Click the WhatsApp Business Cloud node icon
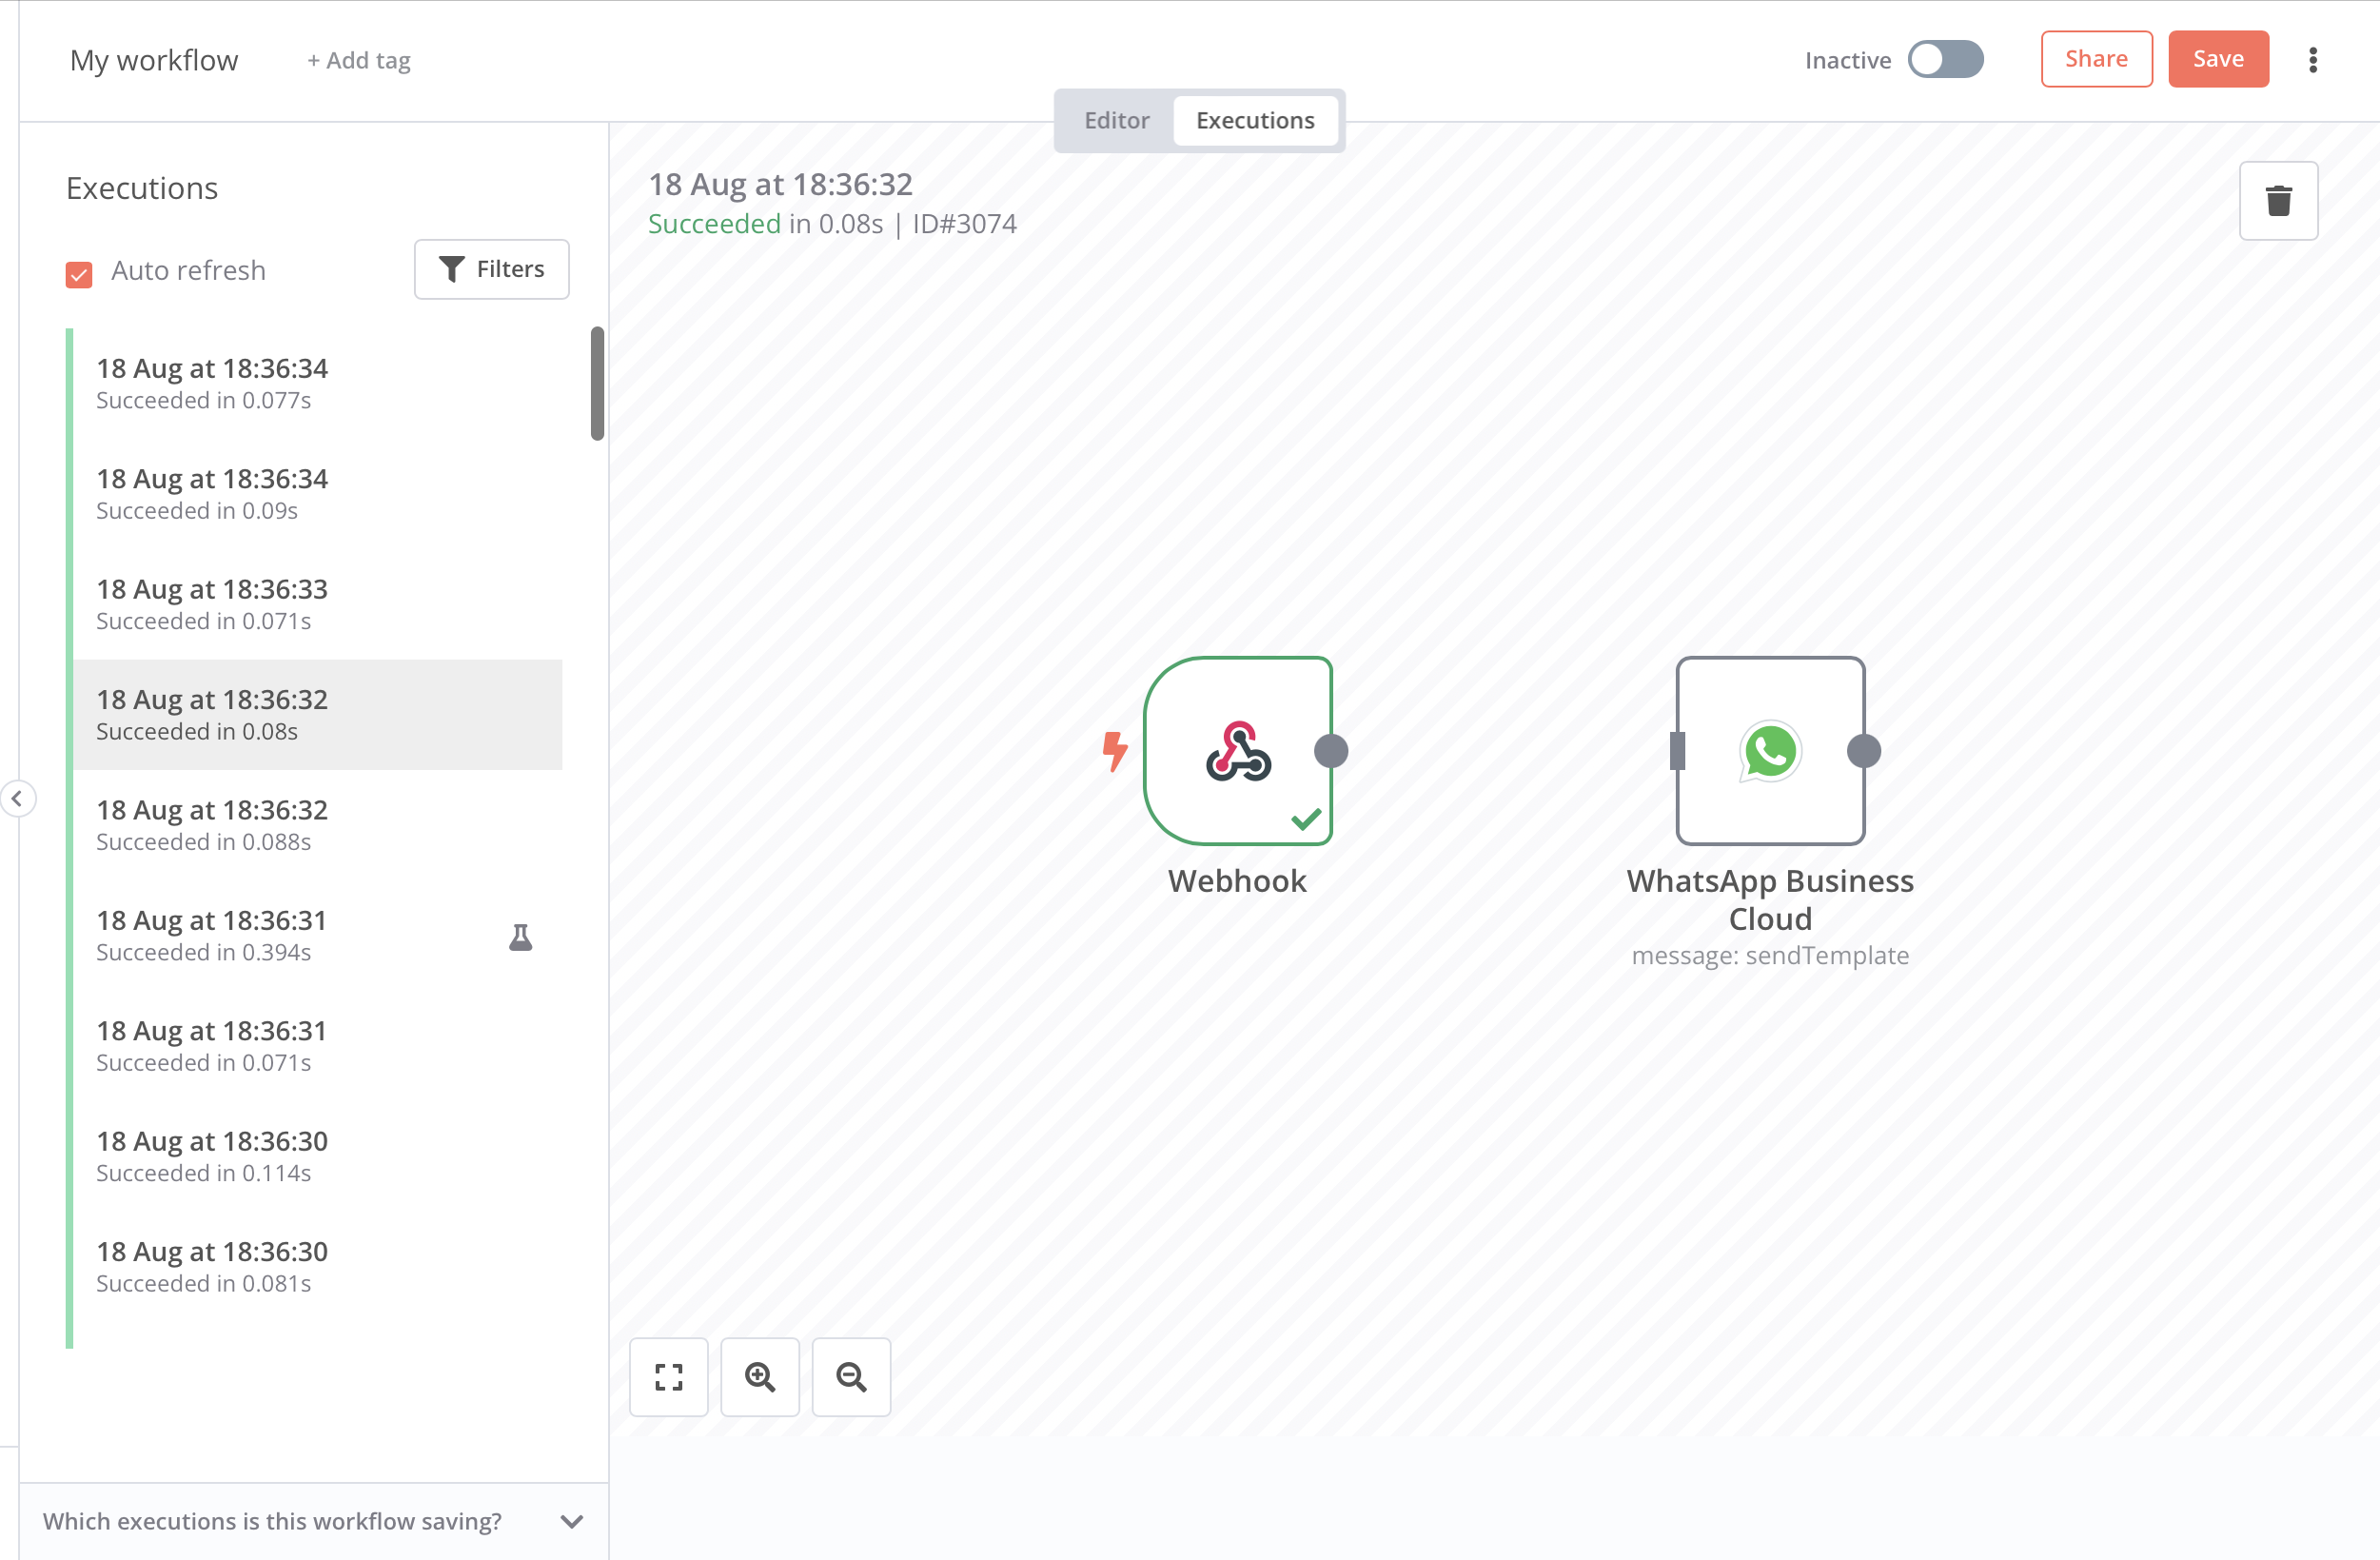The width and height of the screenshot is (2380, 1560). (x=1770, y=751)
